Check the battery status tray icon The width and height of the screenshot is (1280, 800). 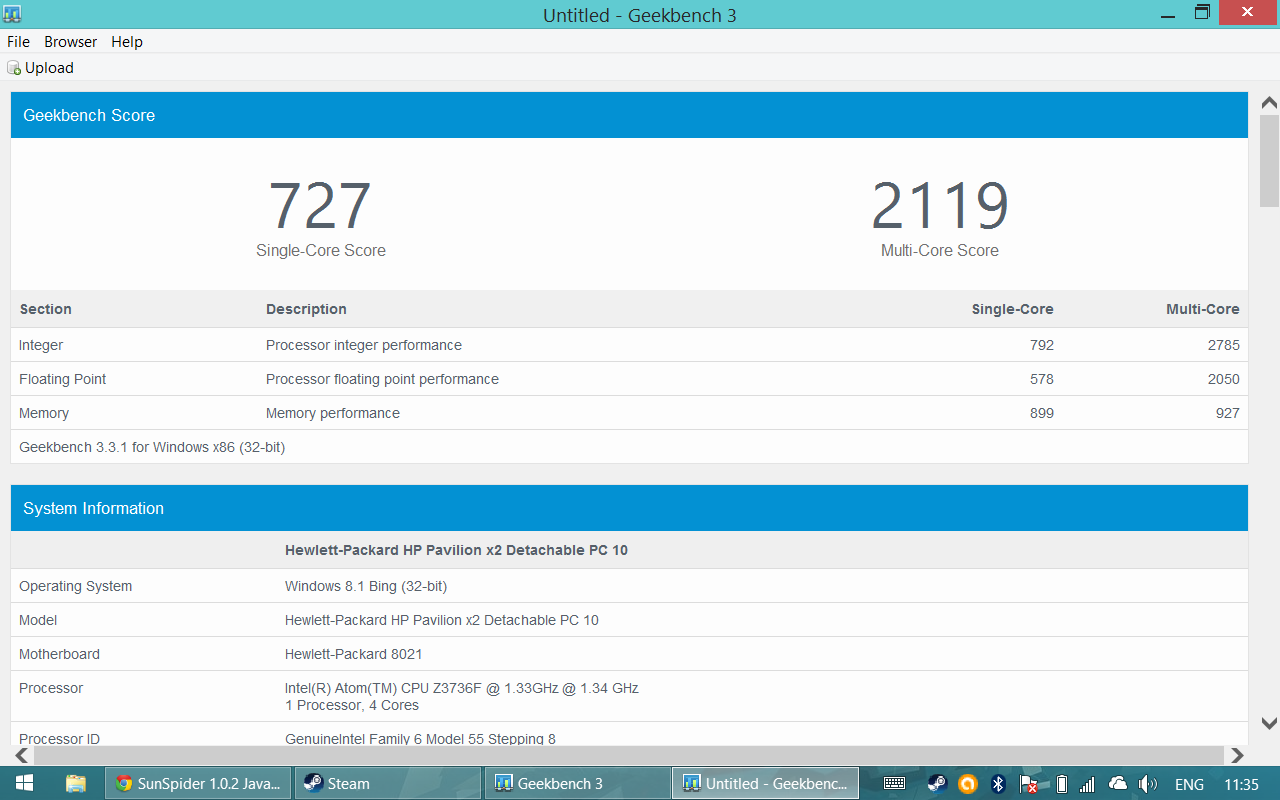pos(1062,784)
